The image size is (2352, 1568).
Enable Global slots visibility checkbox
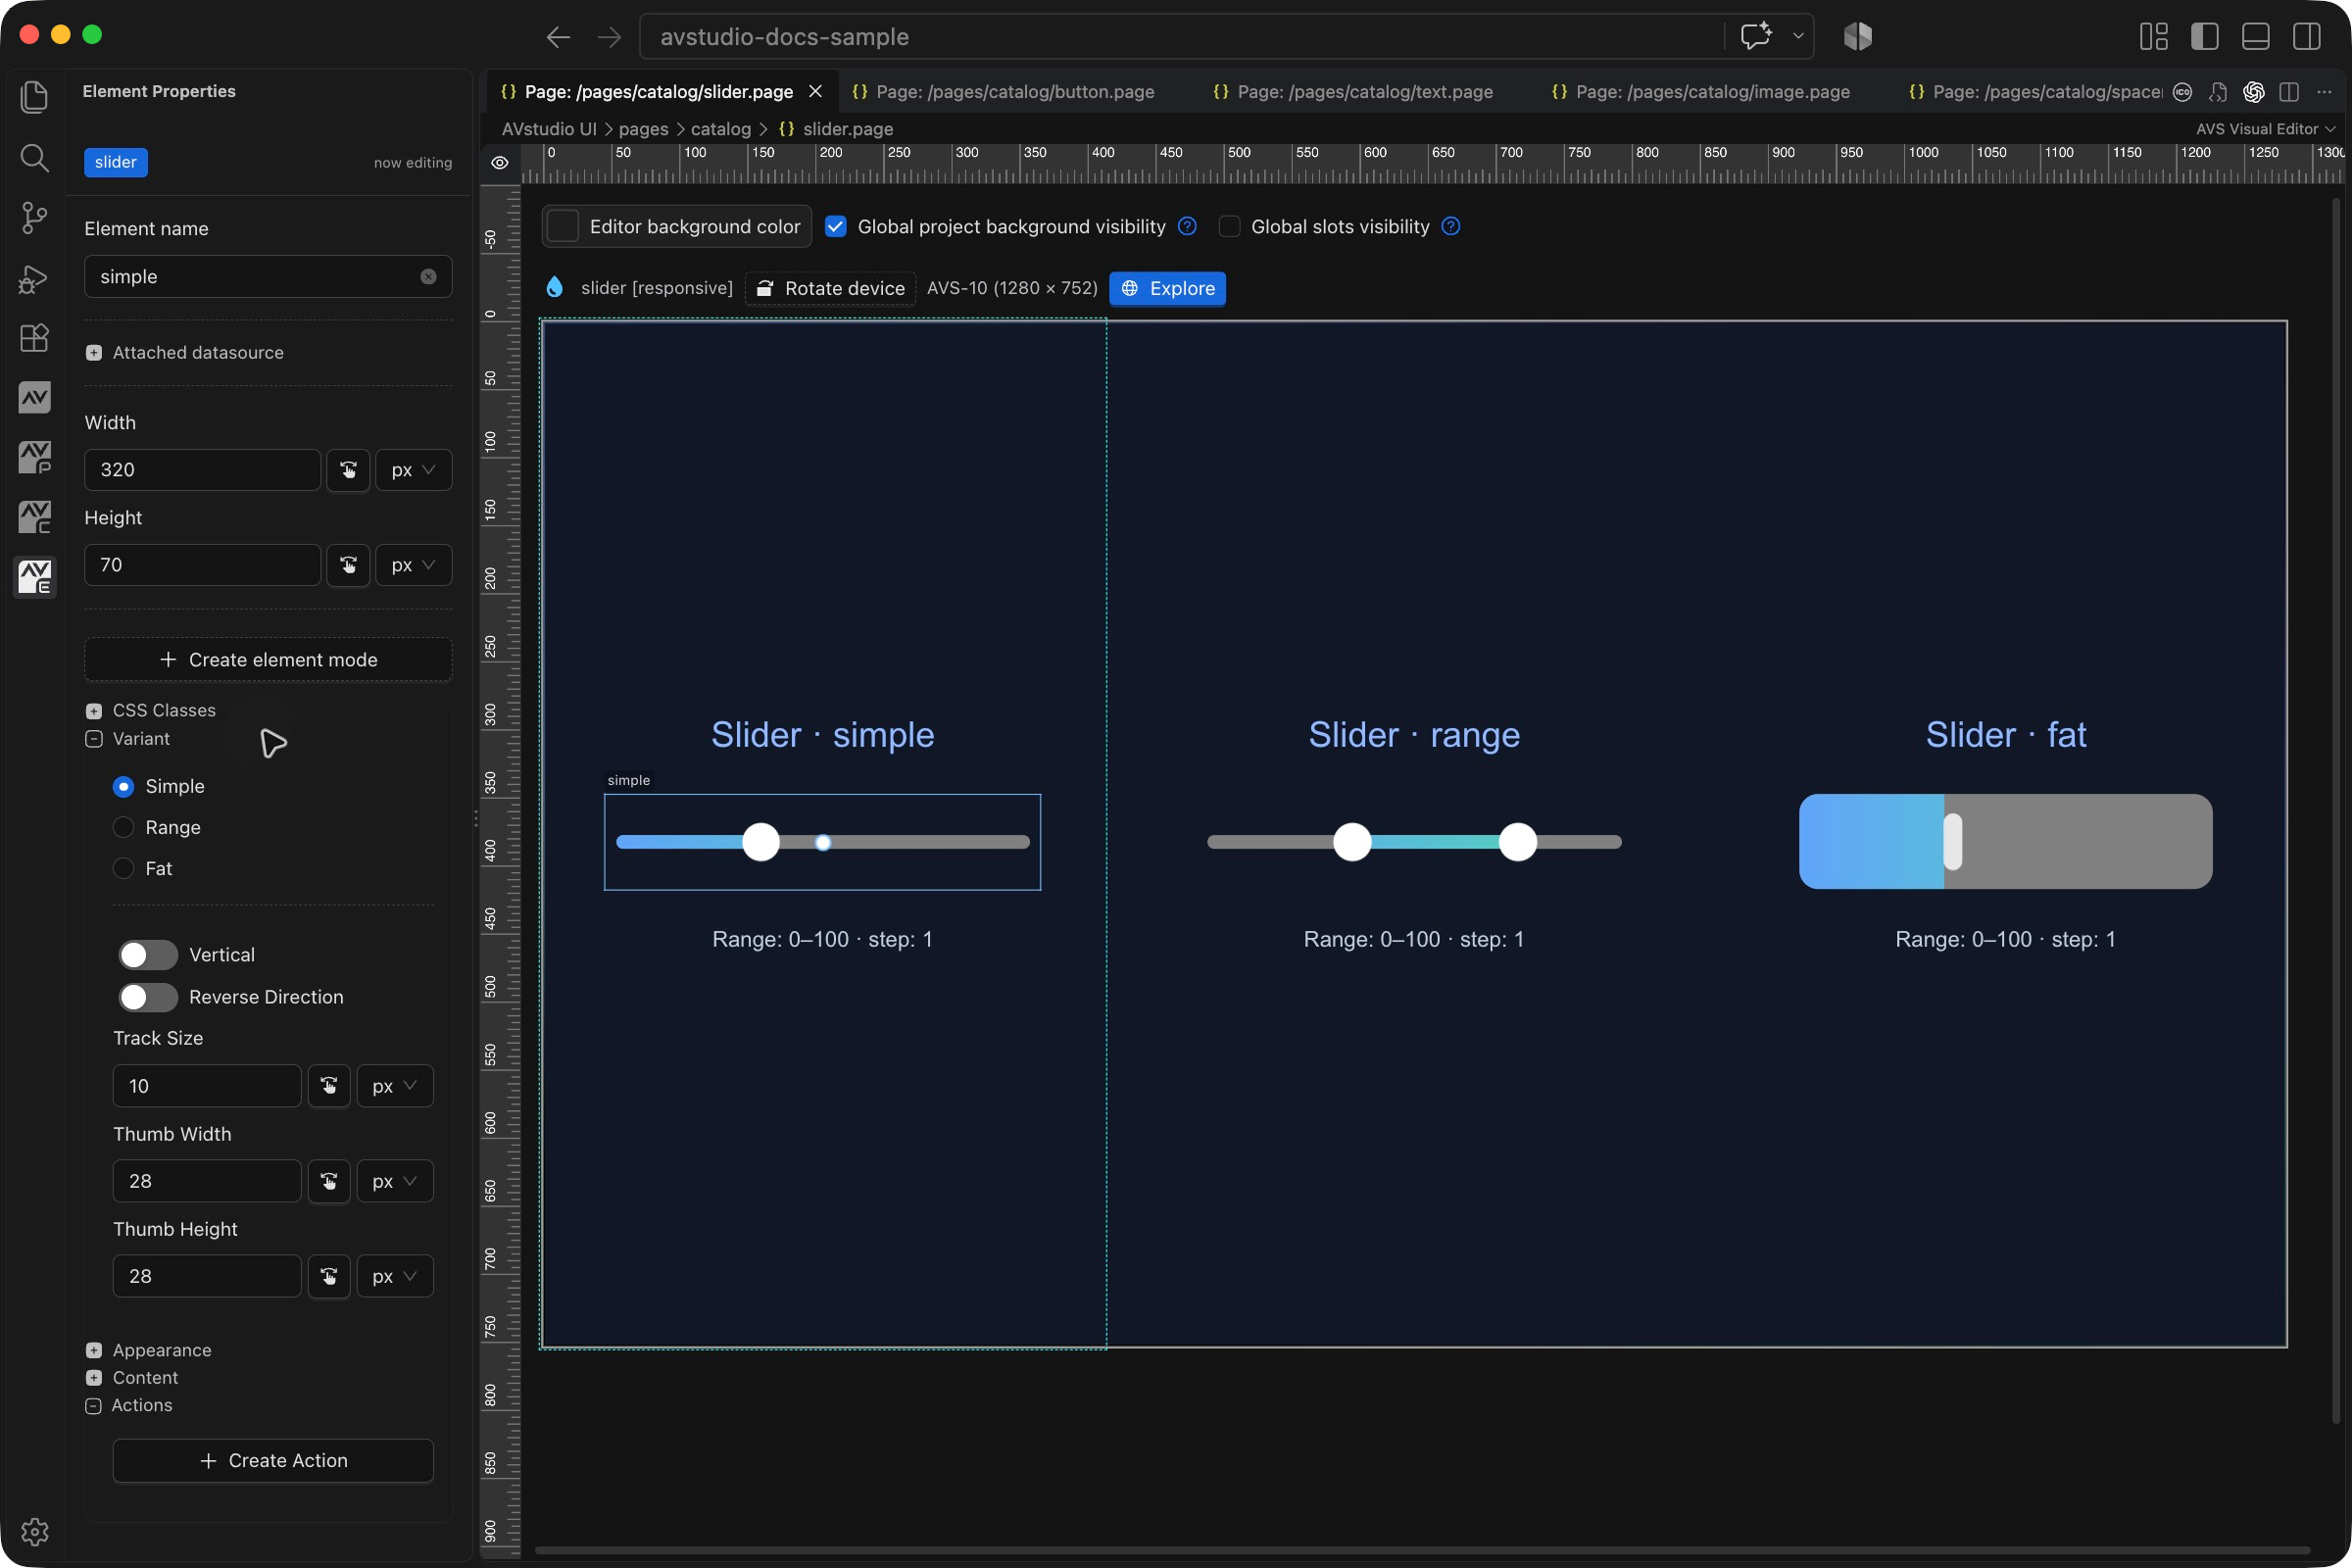pyautogui.click(x=1229, y=227)
